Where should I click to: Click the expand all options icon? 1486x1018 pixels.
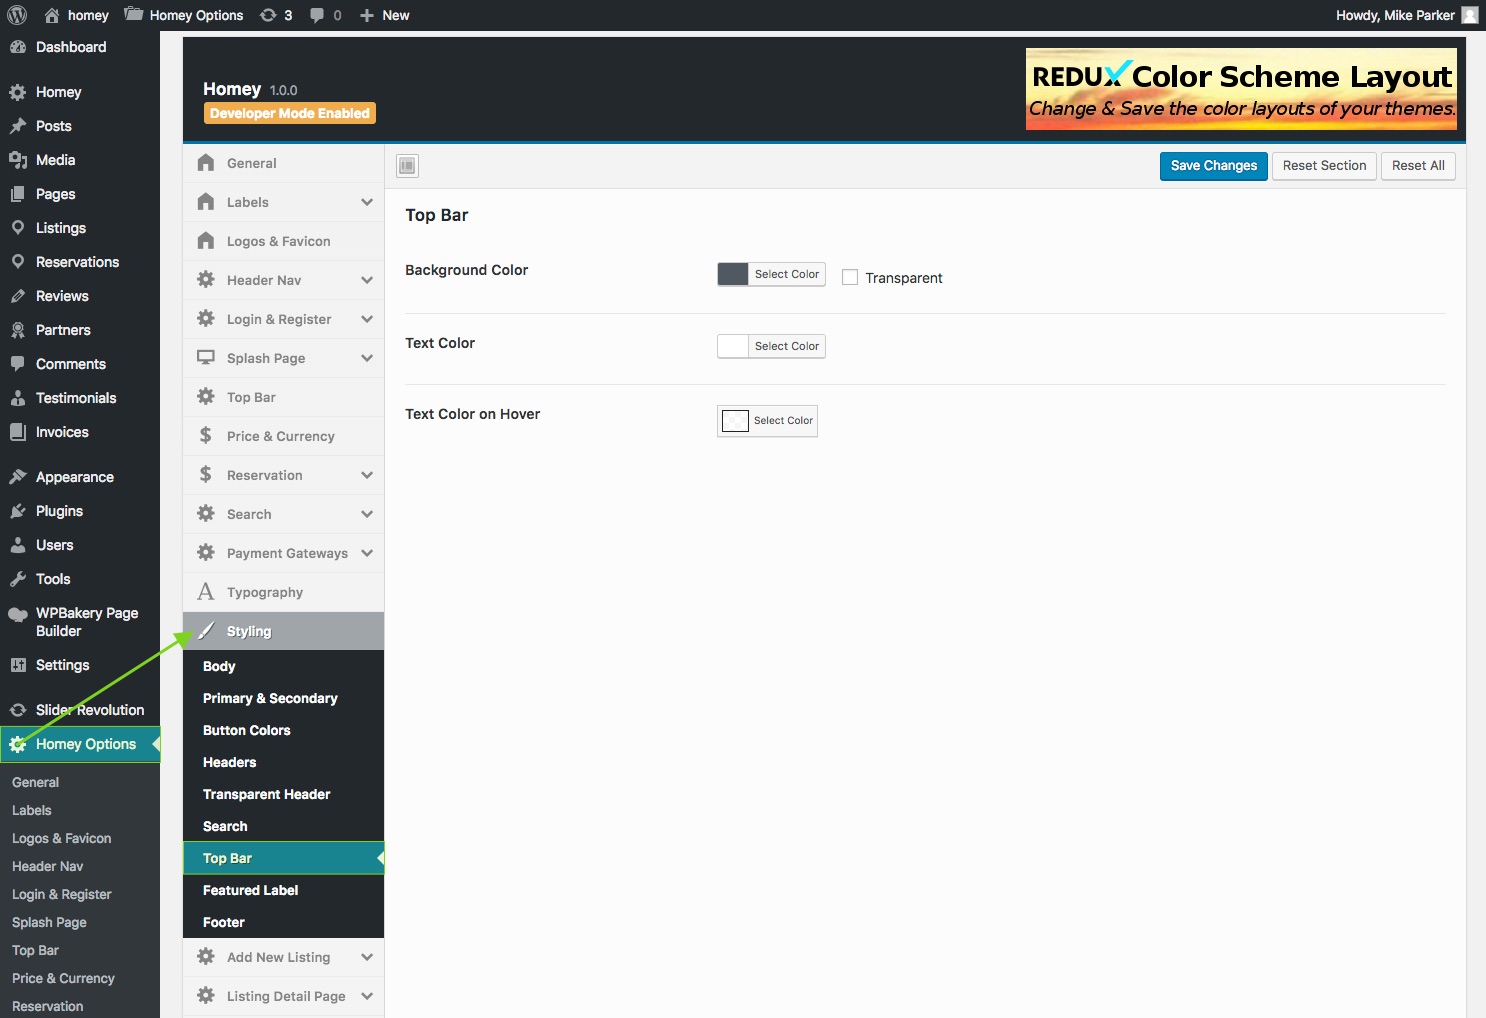(407, 166)
